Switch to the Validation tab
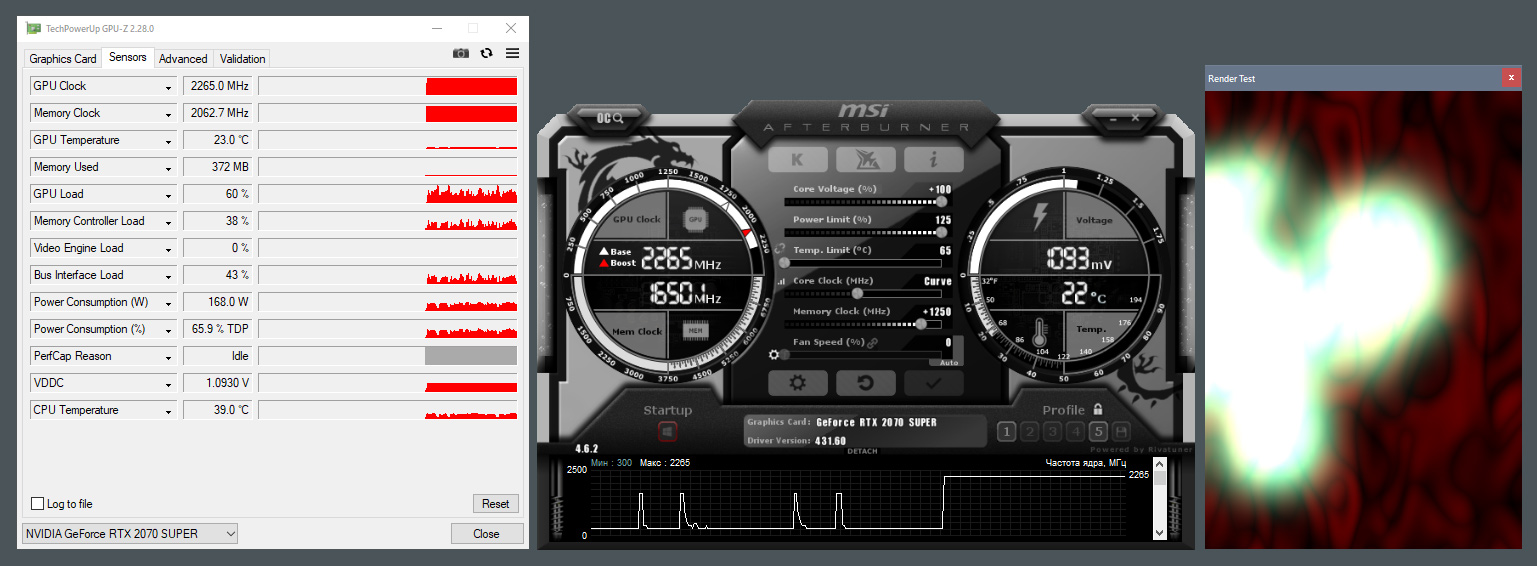The width and height of the screenshot is (1537, 566). (x=243, y=59)
